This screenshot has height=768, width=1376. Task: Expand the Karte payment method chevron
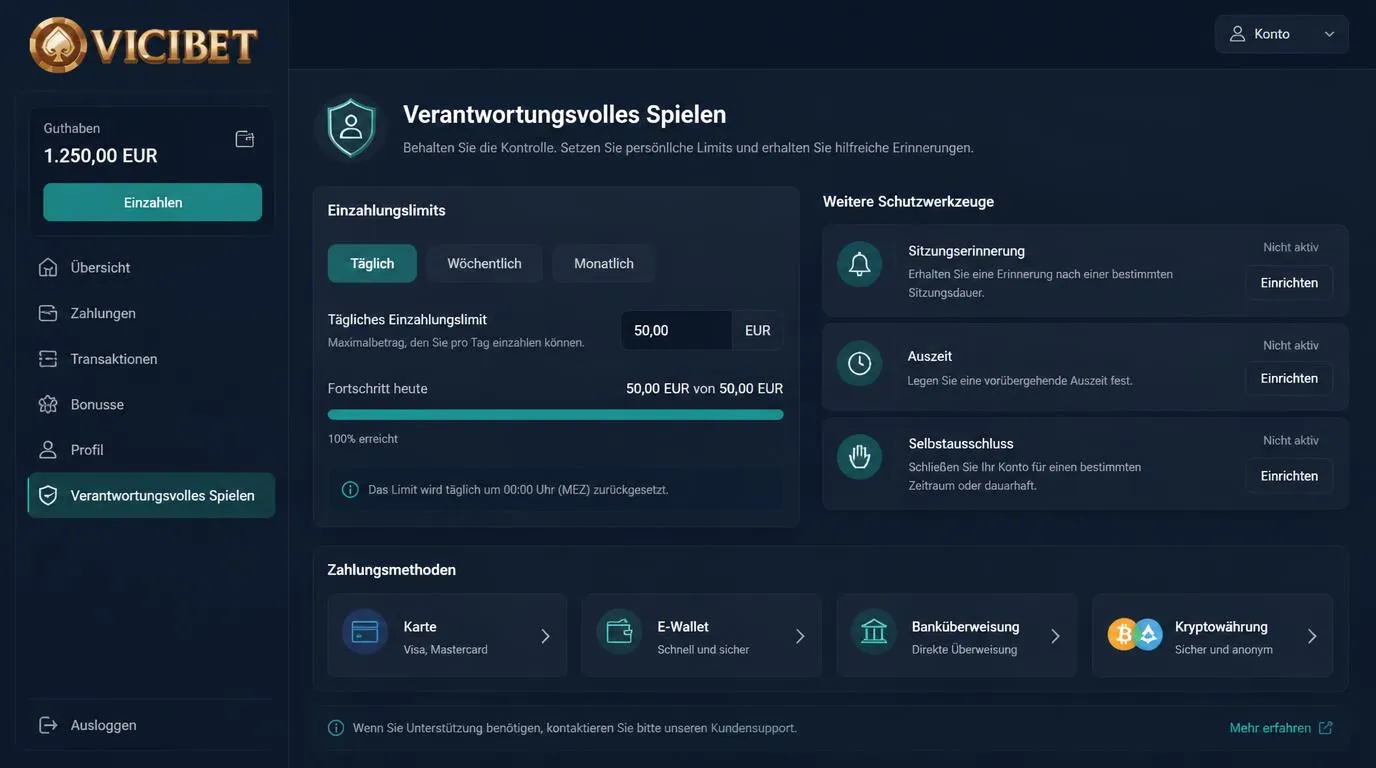545,636
